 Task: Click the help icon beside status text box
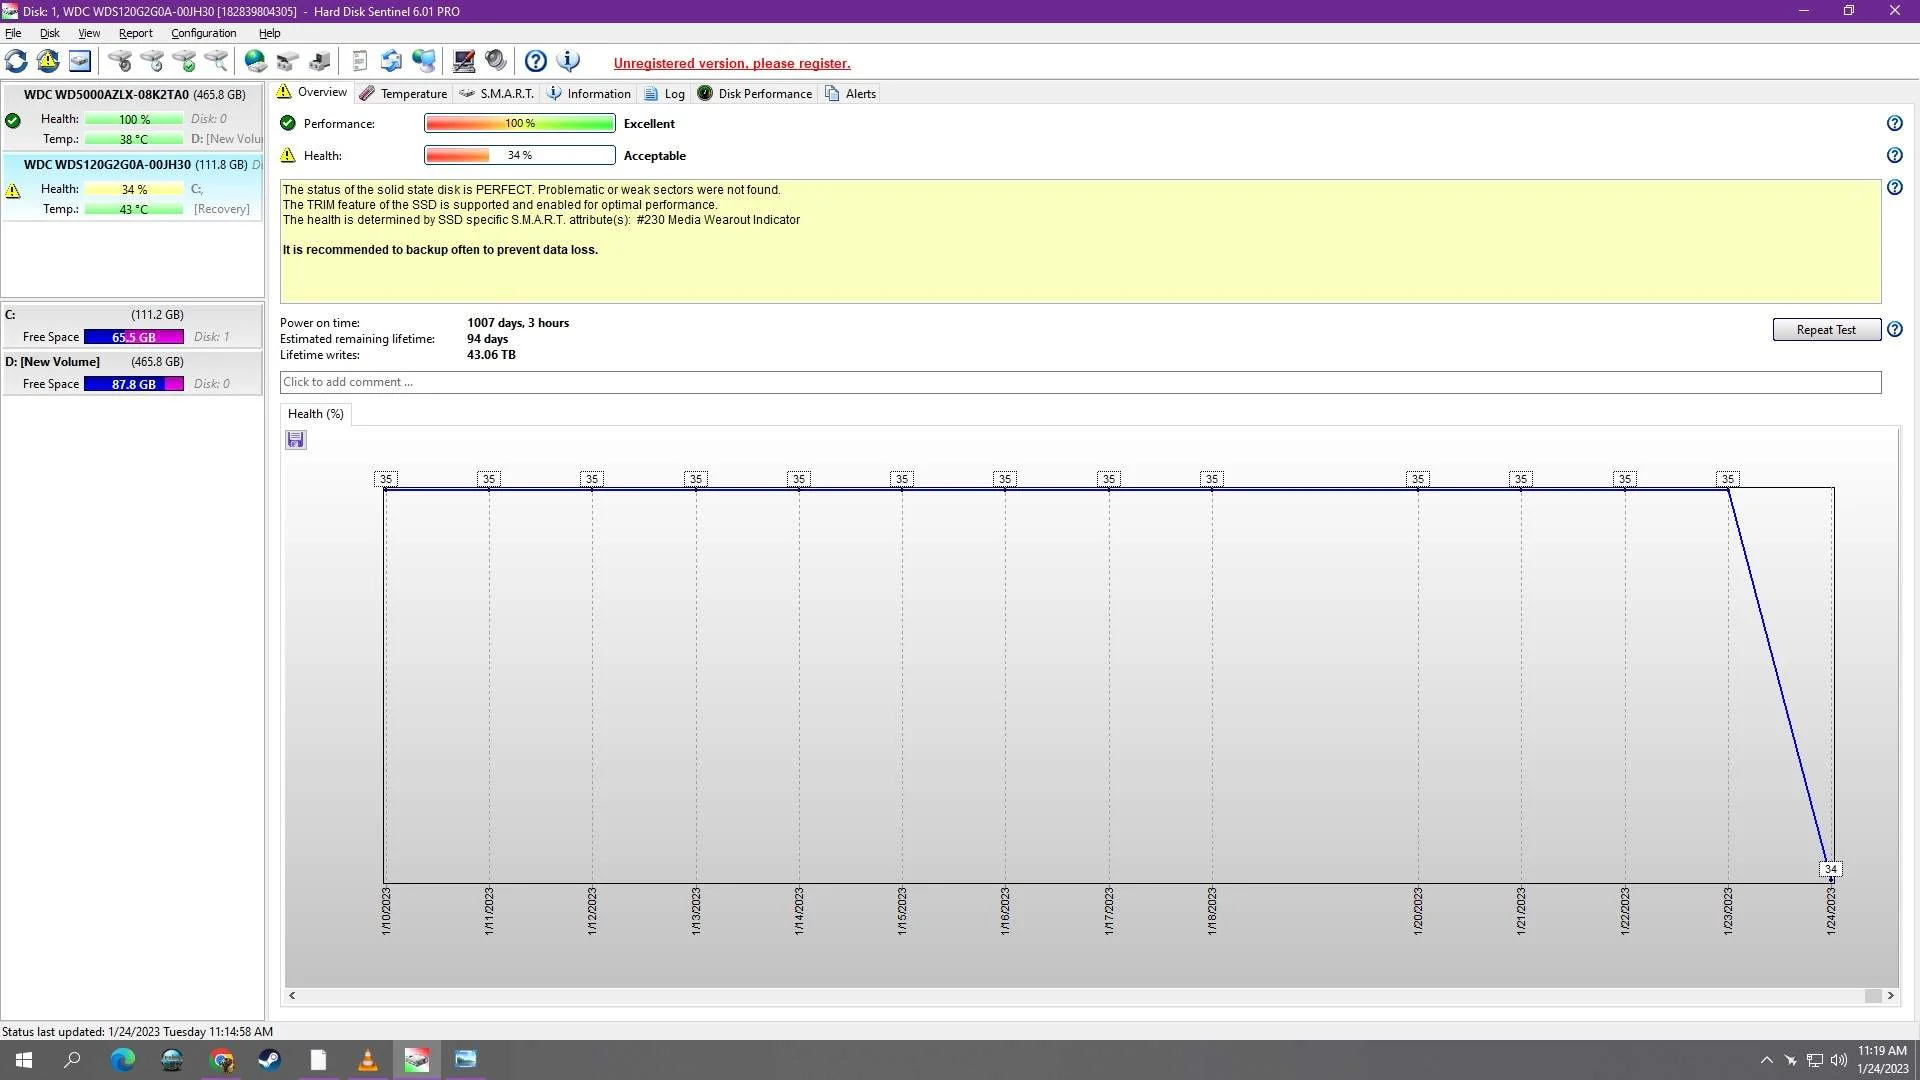tap(1894, 188)
